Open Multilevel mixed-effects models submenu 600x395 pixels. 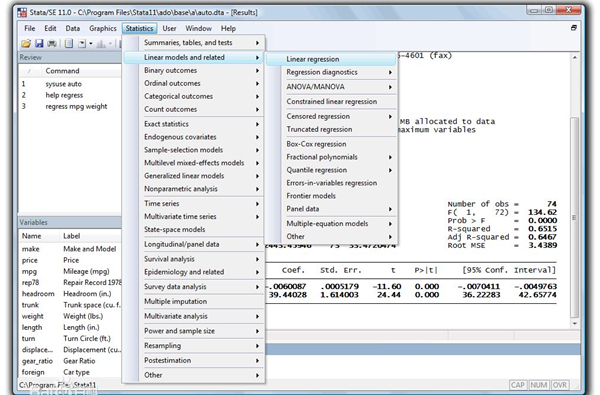(193, 163)
